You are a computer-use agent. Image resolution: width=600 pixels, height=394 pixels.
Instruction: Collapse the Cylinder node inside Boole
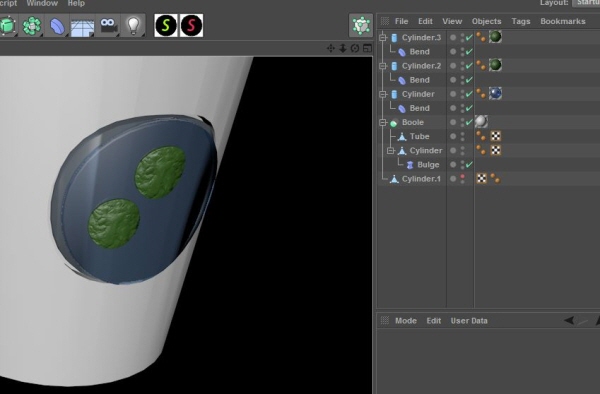pos(390,151)
